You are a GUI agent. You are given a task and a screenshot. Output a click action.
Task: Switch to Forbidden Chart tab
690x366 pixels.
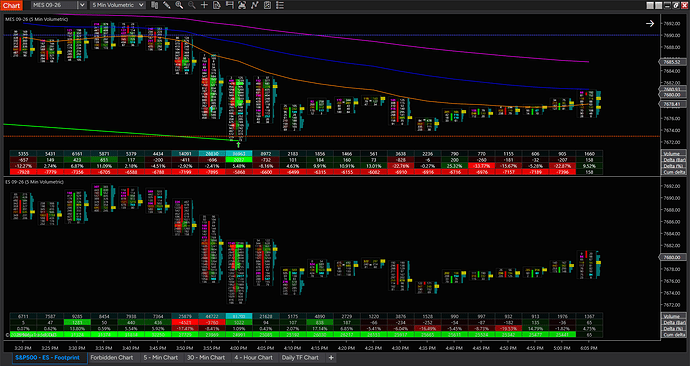pos(112,358)
